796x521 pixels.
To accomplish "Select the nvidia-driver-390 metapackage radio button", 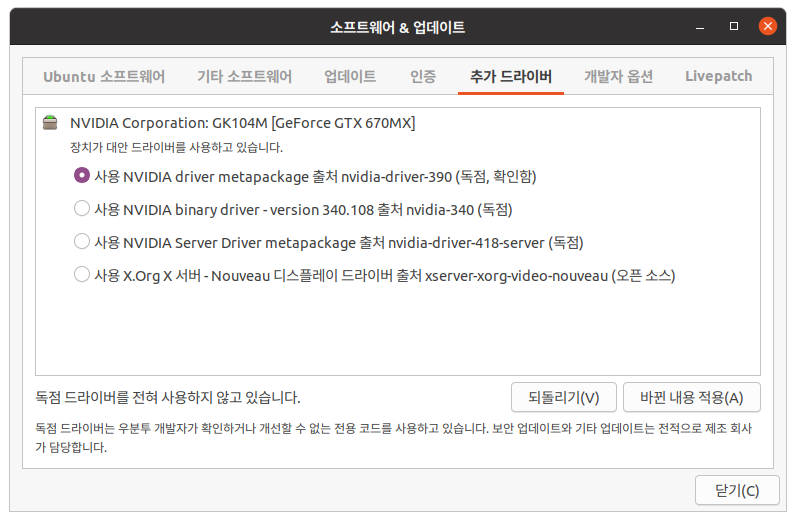I will click(82, 175).
